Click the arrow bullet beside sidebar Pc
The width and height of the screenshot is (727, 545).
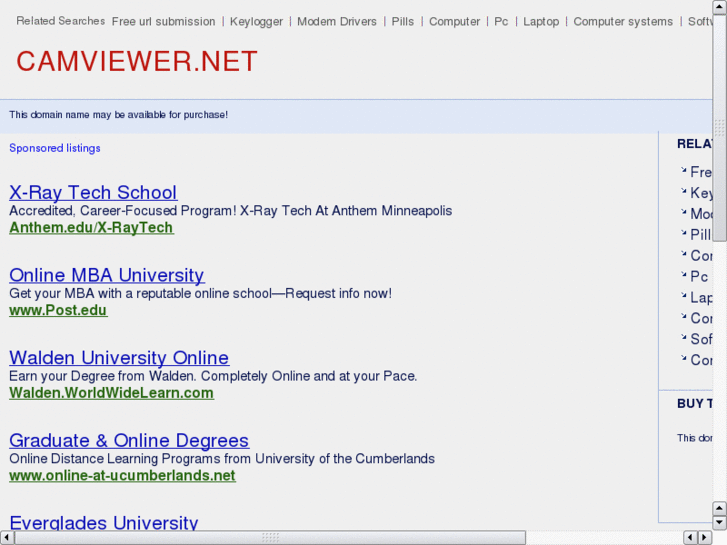[x=684, y=274]
